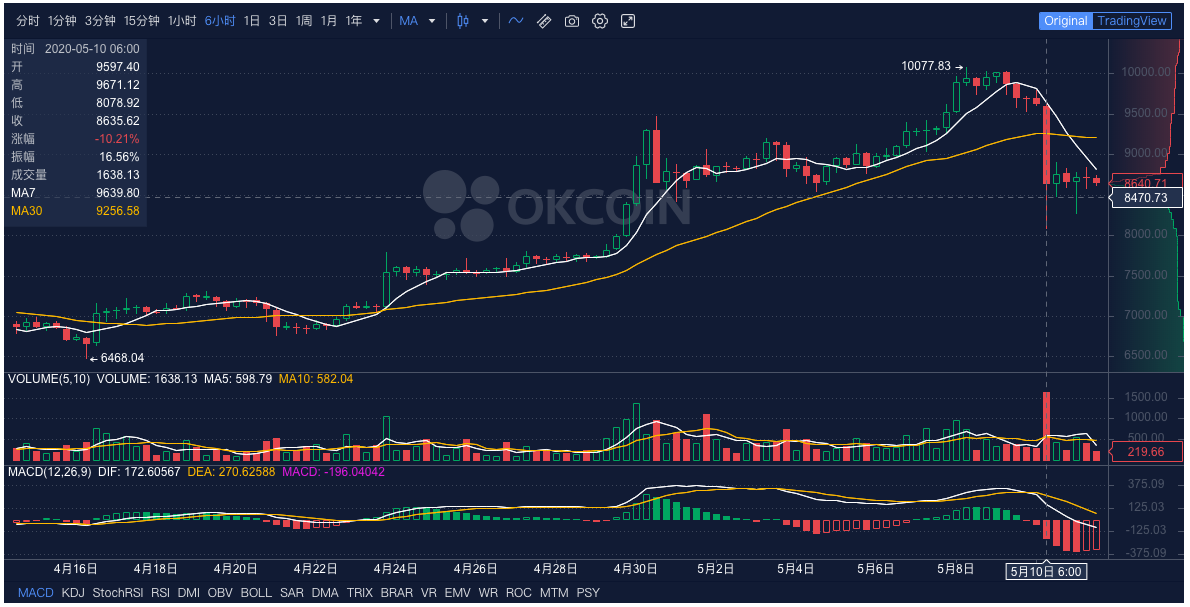Switch chart engine to TradingView
1190x607 pixels.
(x=1133, y=20)
